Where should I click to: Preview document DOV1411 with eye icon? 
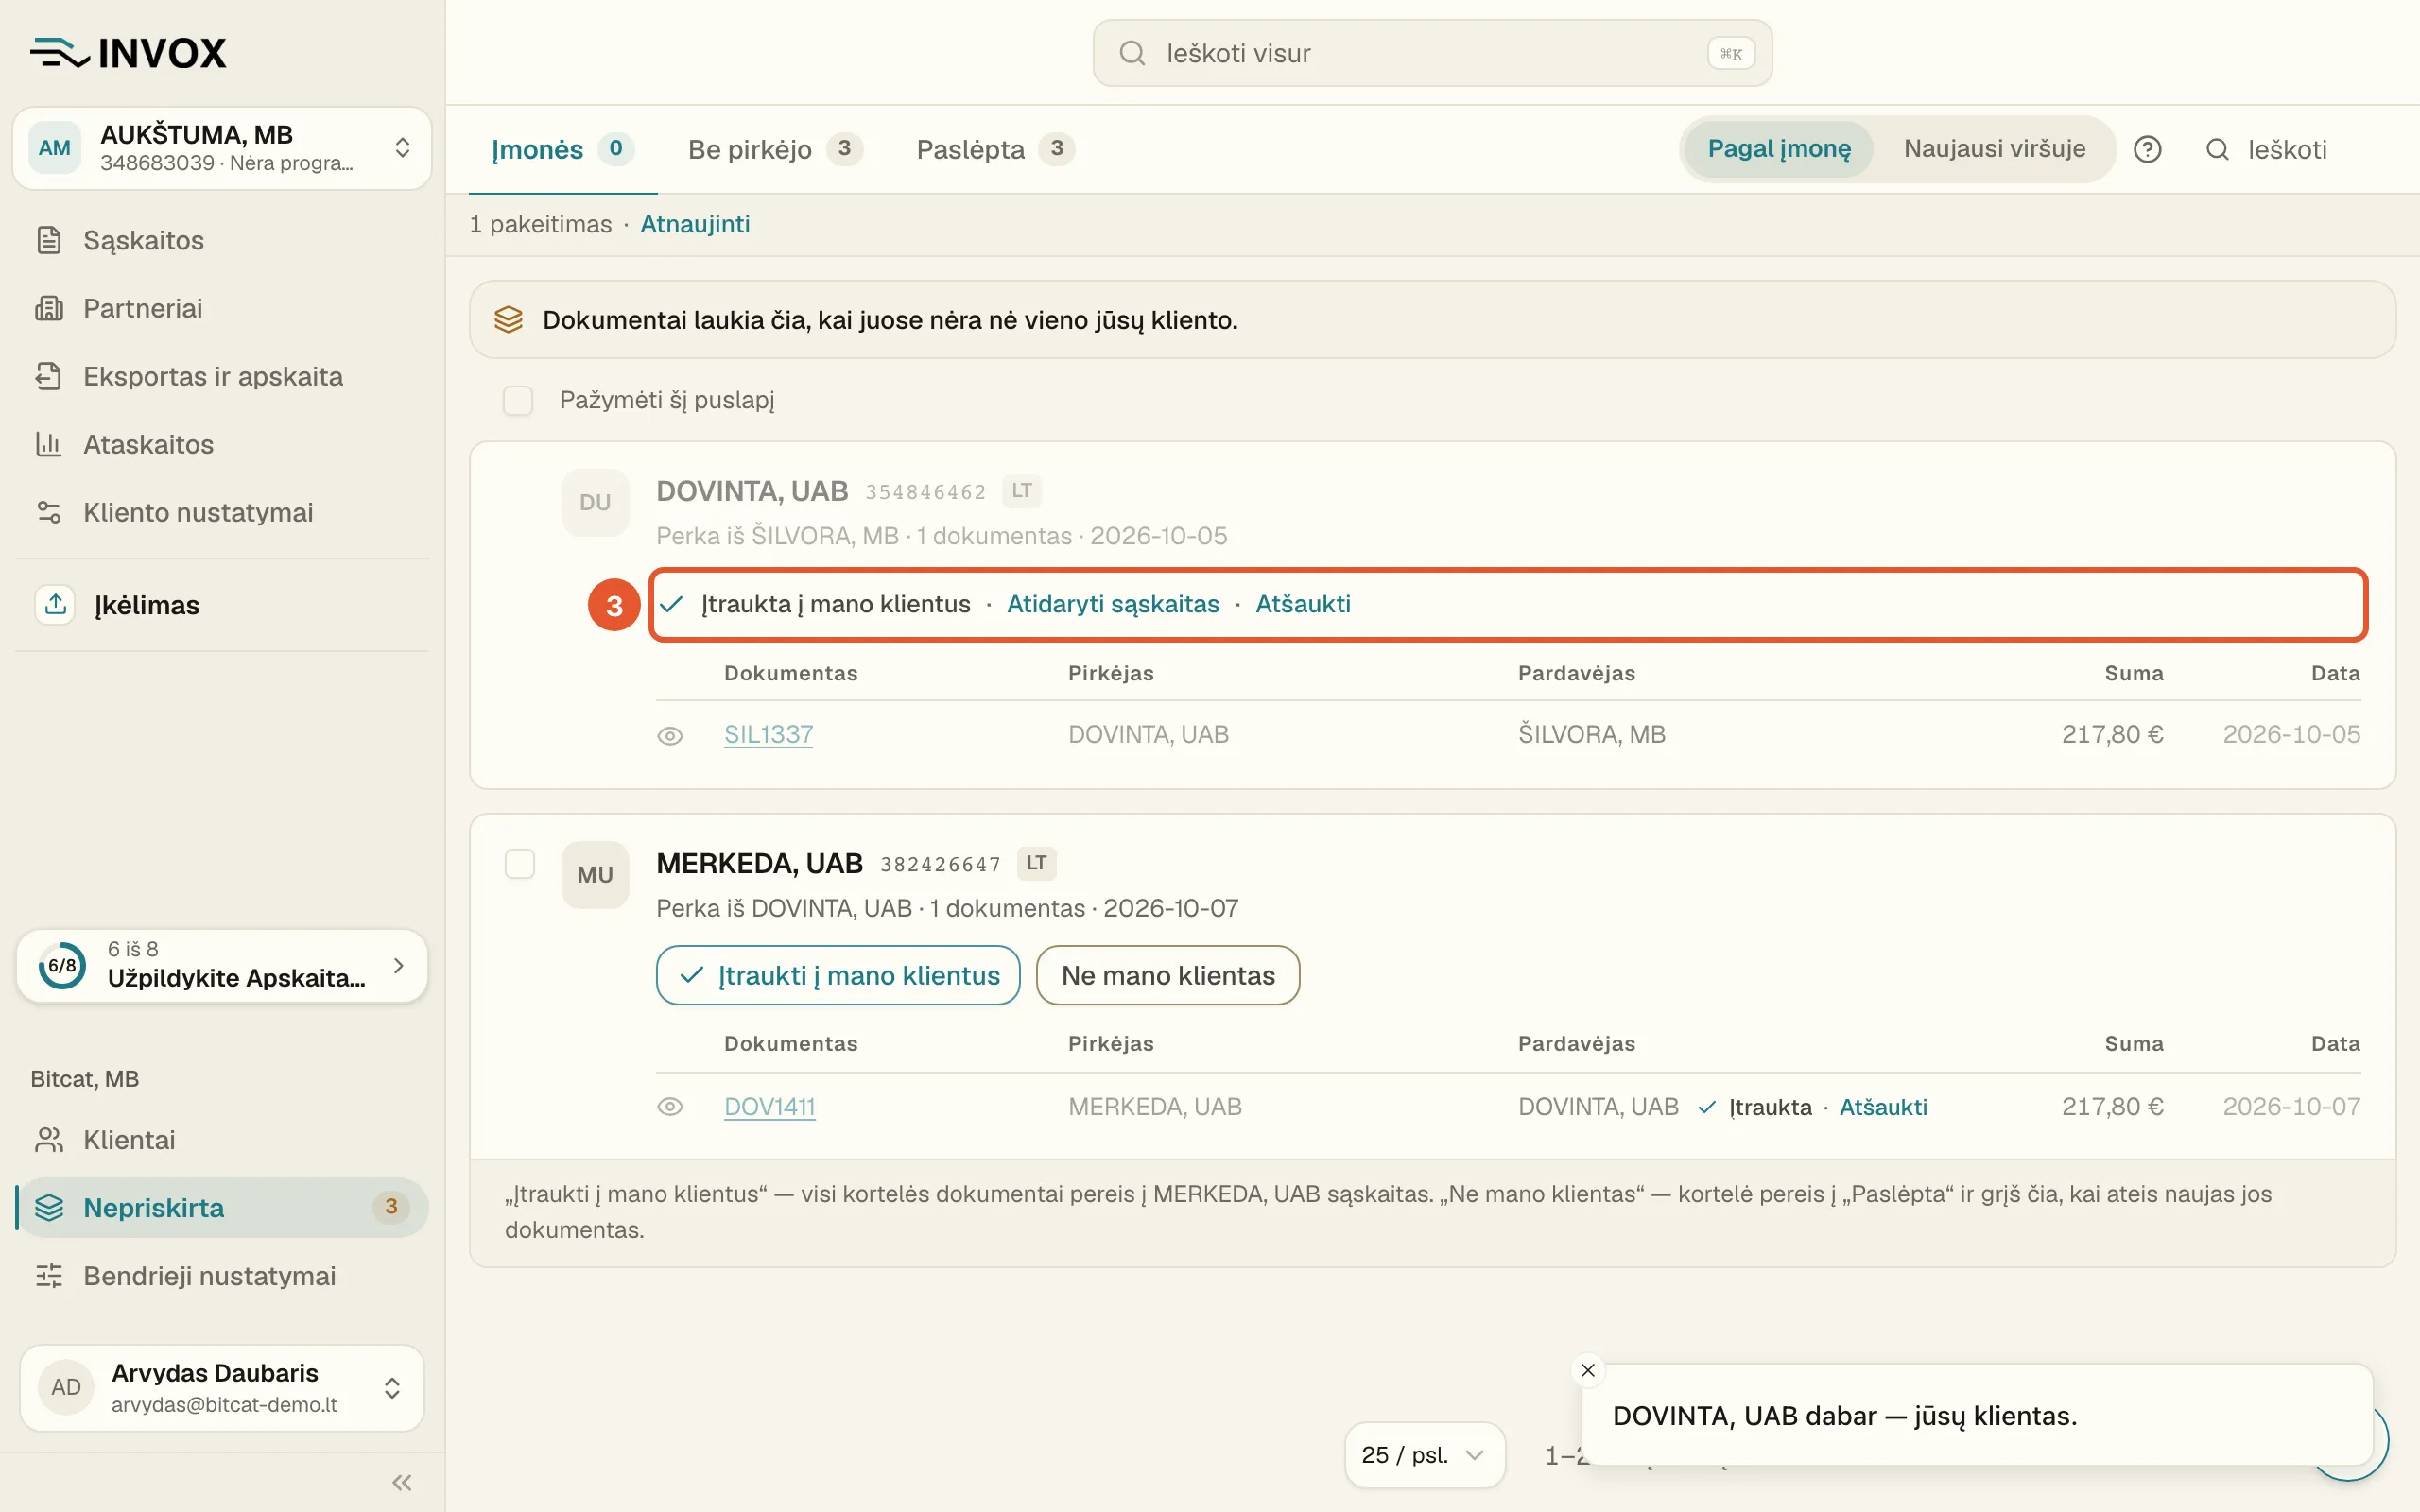[x=670, y=1107]
